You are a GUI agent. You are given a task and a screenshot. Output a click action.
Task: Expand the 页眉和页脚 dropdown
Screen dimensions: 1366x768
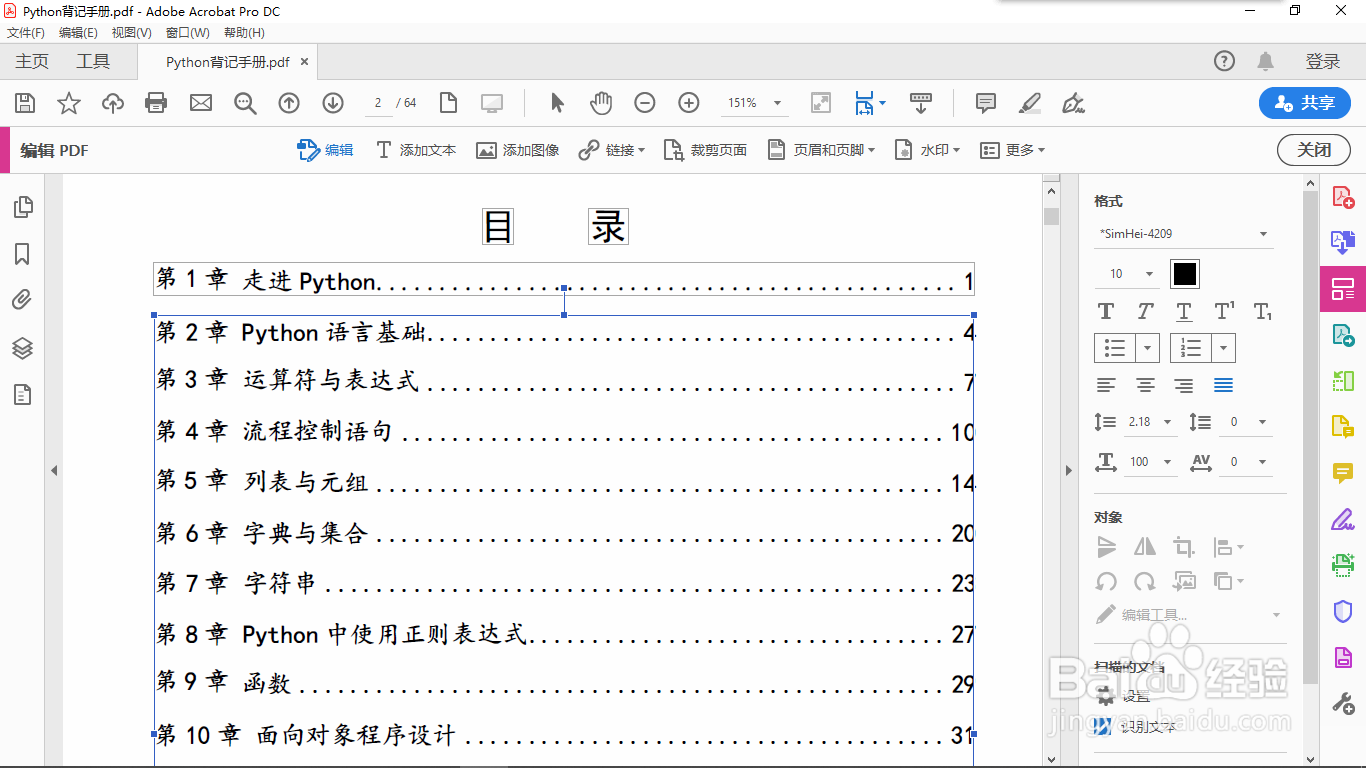coord(871,150)
